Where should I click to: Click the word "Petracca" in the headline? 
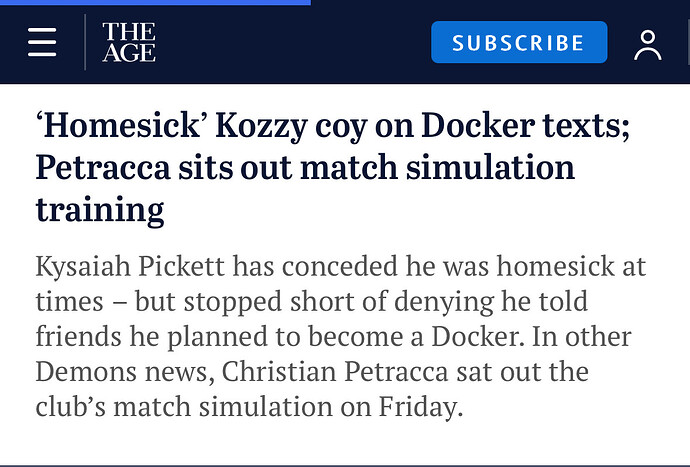point(103,168)
